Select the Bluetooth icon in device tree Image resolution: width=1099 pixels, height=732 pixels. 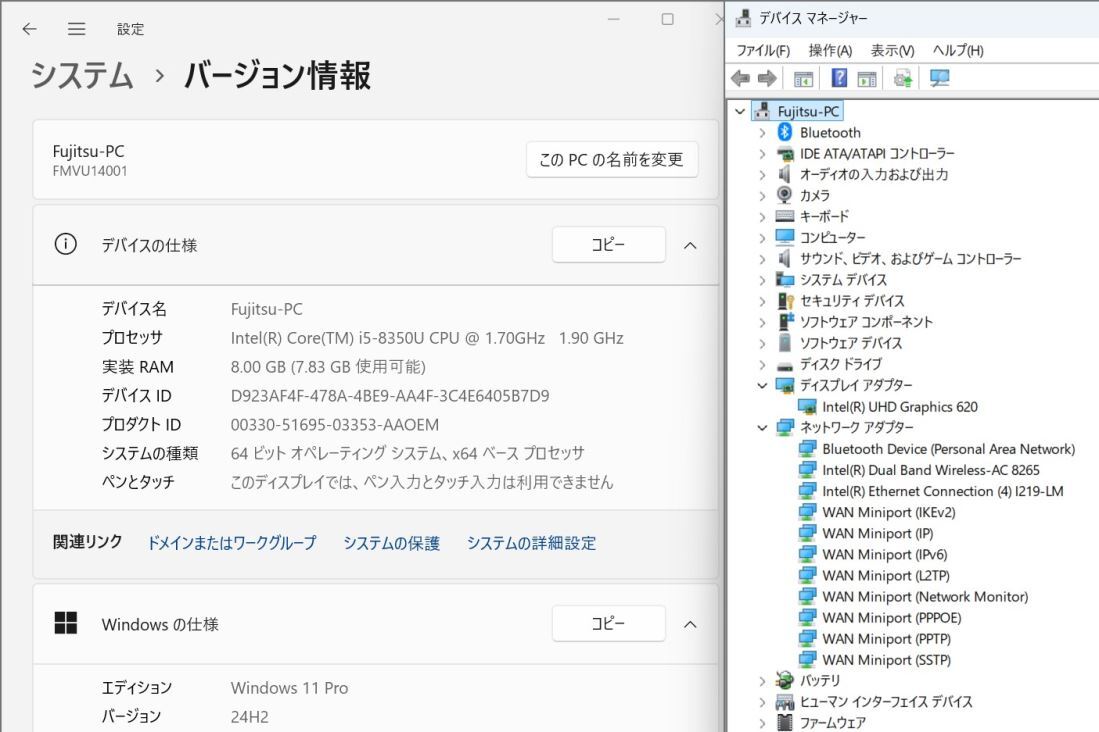[x=785, y=132]
